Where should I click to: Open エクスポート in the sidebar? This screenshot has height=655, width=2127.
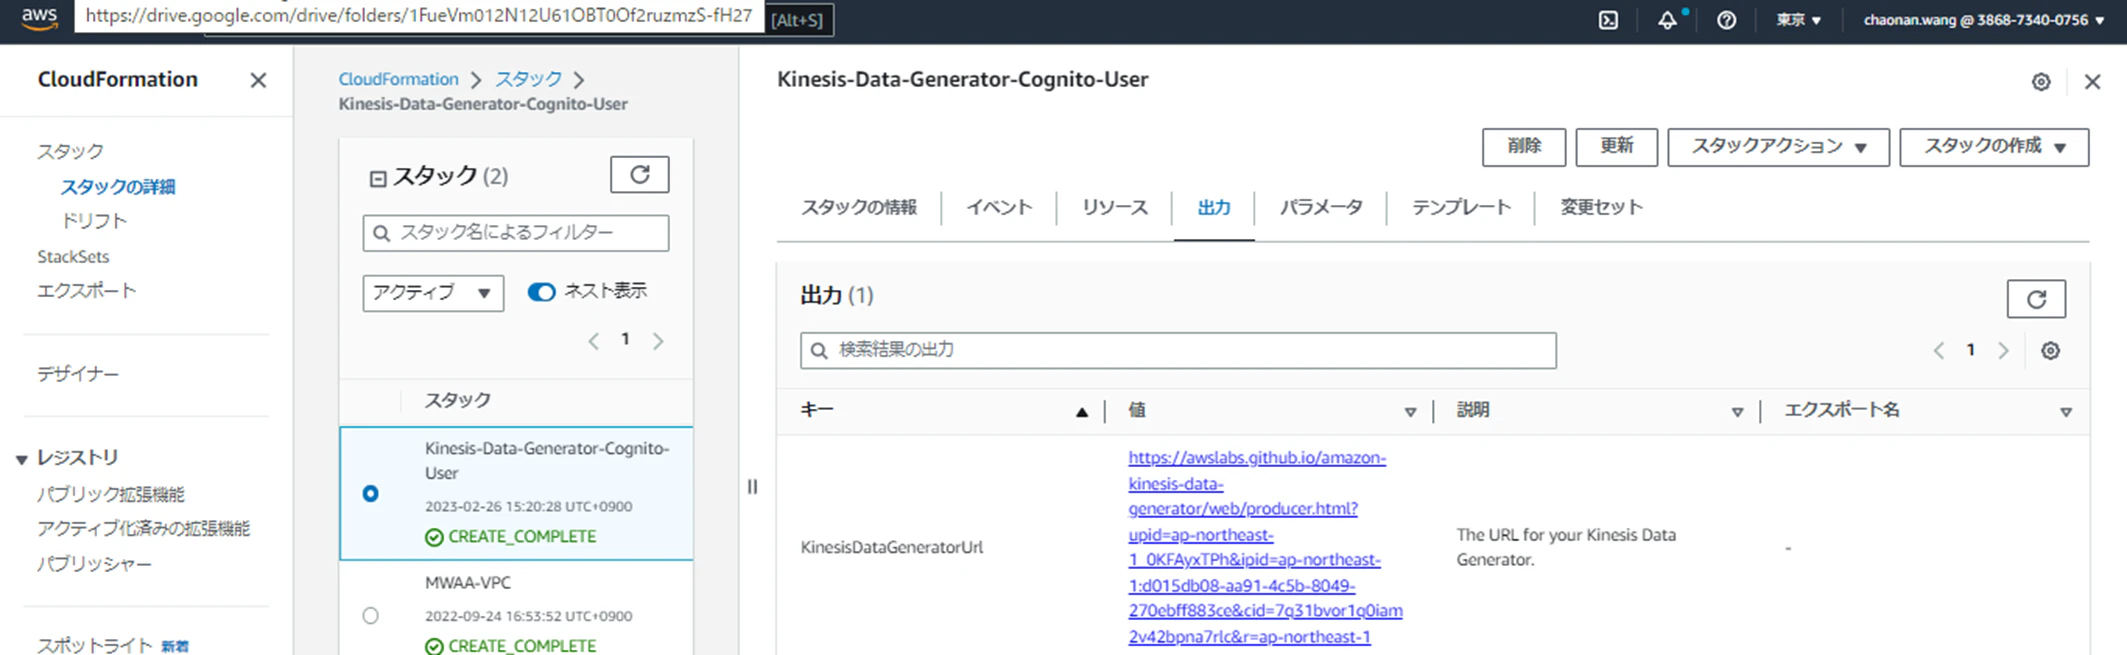(86, 290)
